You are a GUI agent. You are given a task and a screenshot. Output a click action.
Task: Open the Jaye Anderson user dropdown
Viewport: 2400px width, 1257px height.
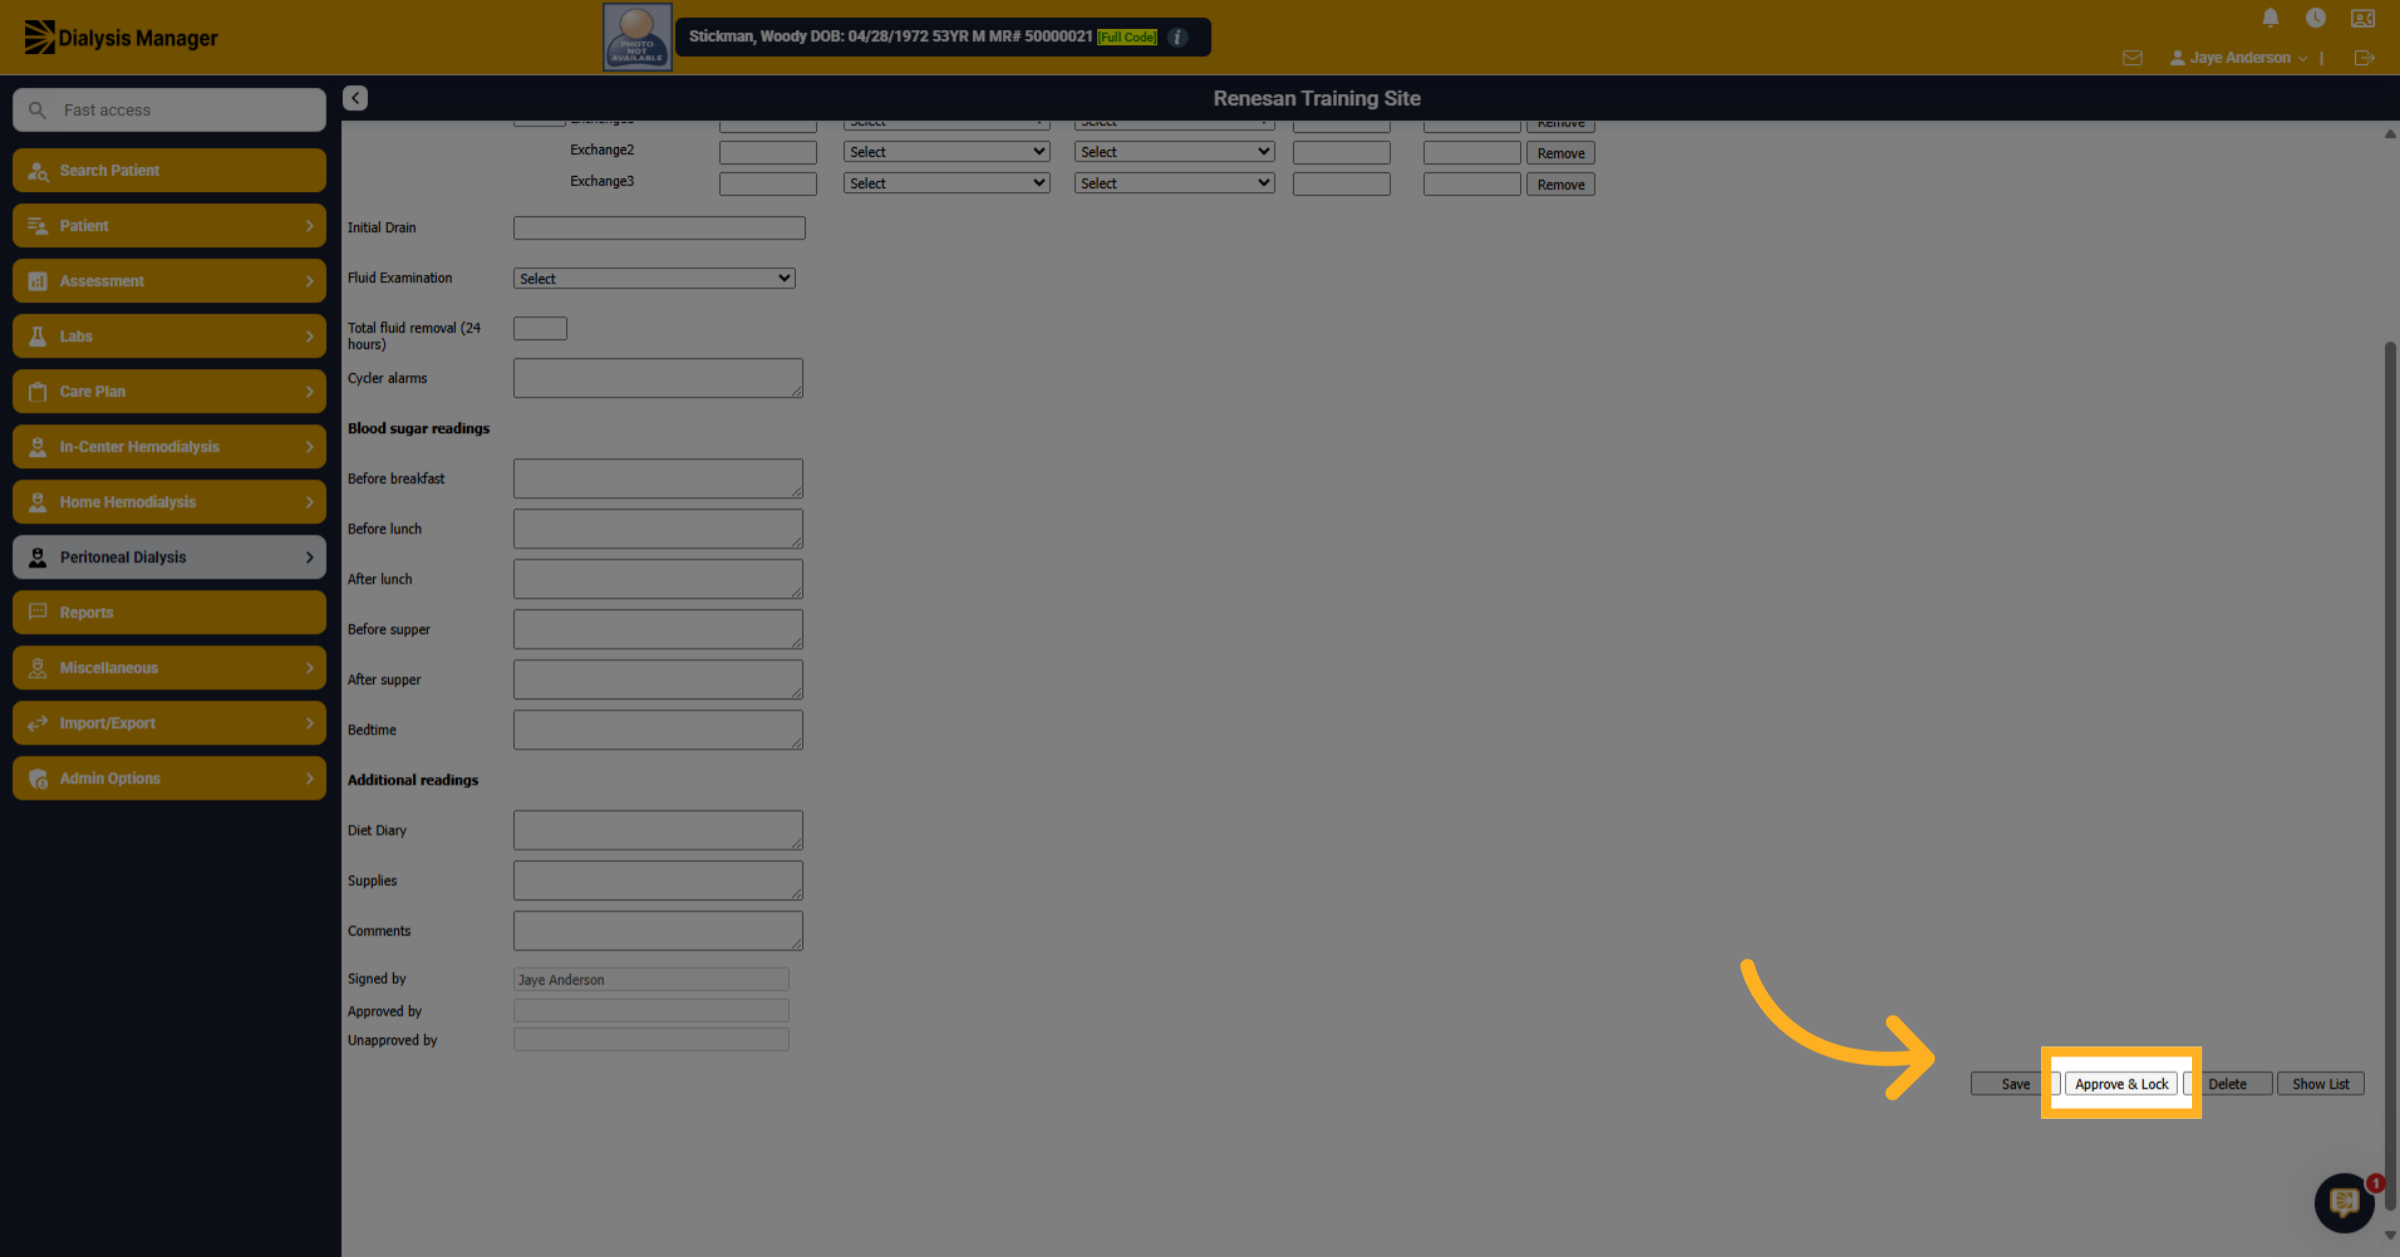click(x=2238, y=58)
